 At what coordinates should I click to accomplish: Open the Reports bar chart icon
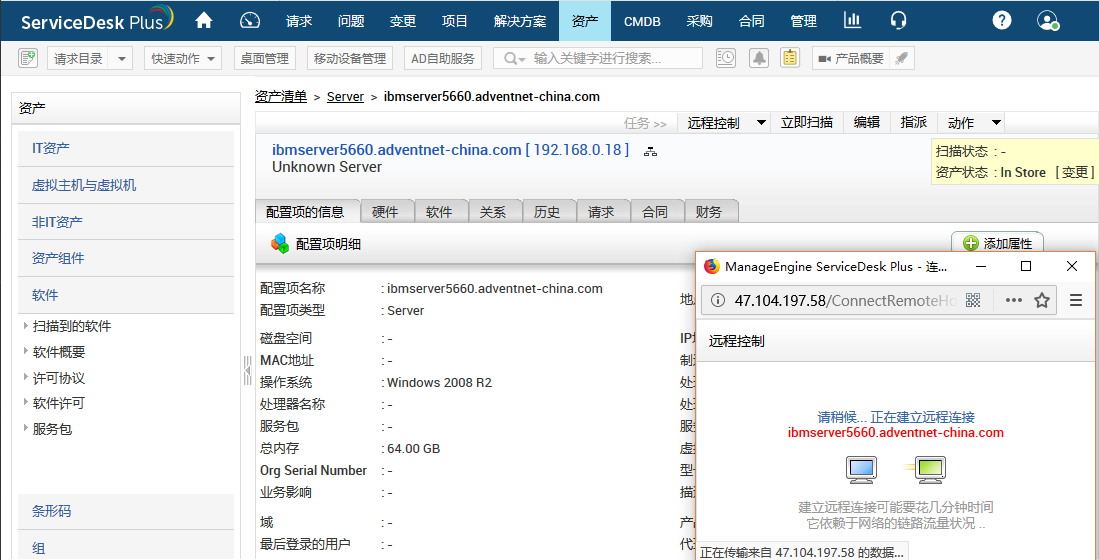pos(852,20)
